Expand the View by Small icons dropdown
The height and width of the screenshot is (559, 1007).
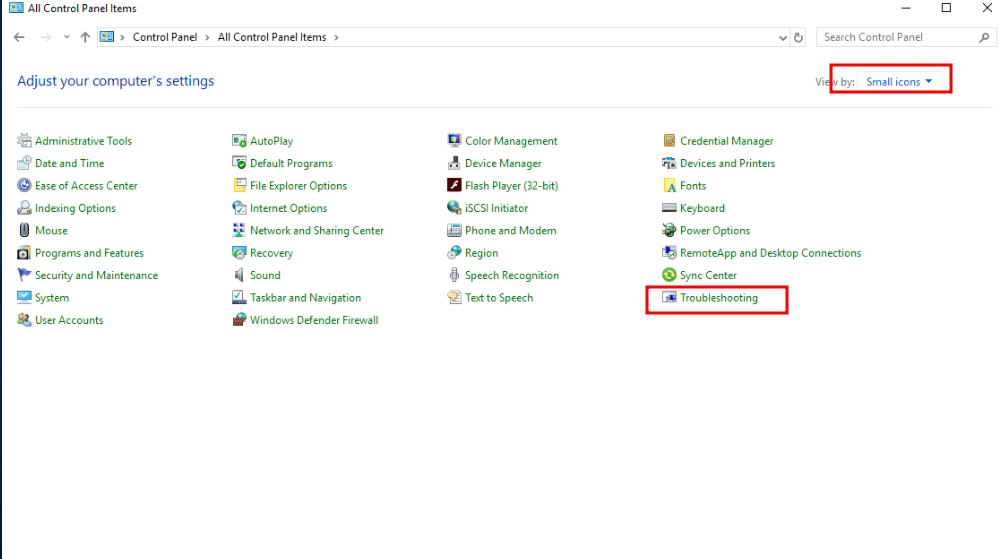click(898, 82)
